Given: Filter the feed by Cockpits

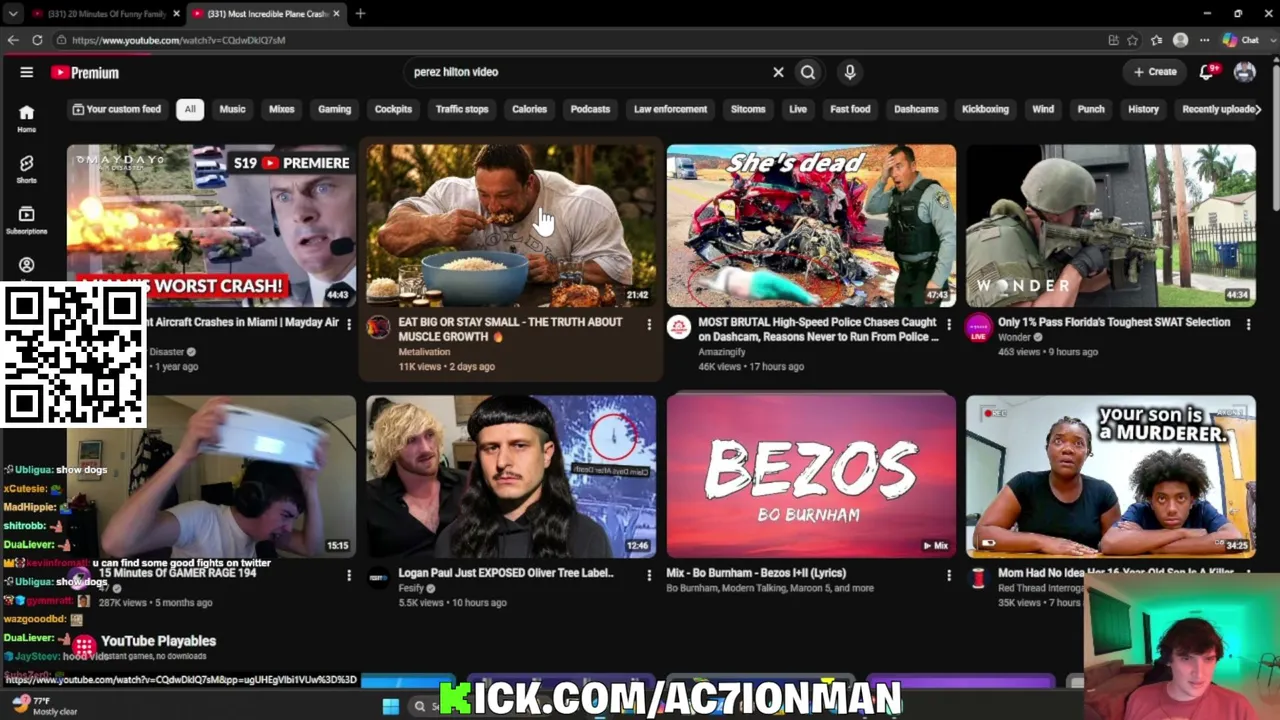Looking at the screenshot, I should coord(393,109).
